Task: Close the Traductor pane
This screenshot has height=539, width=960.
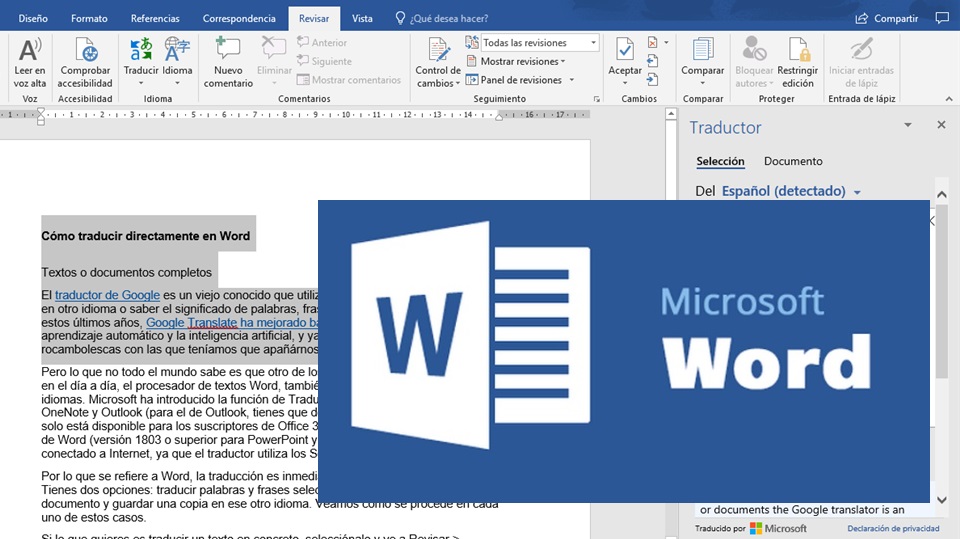Action: [x=941, y=125]
